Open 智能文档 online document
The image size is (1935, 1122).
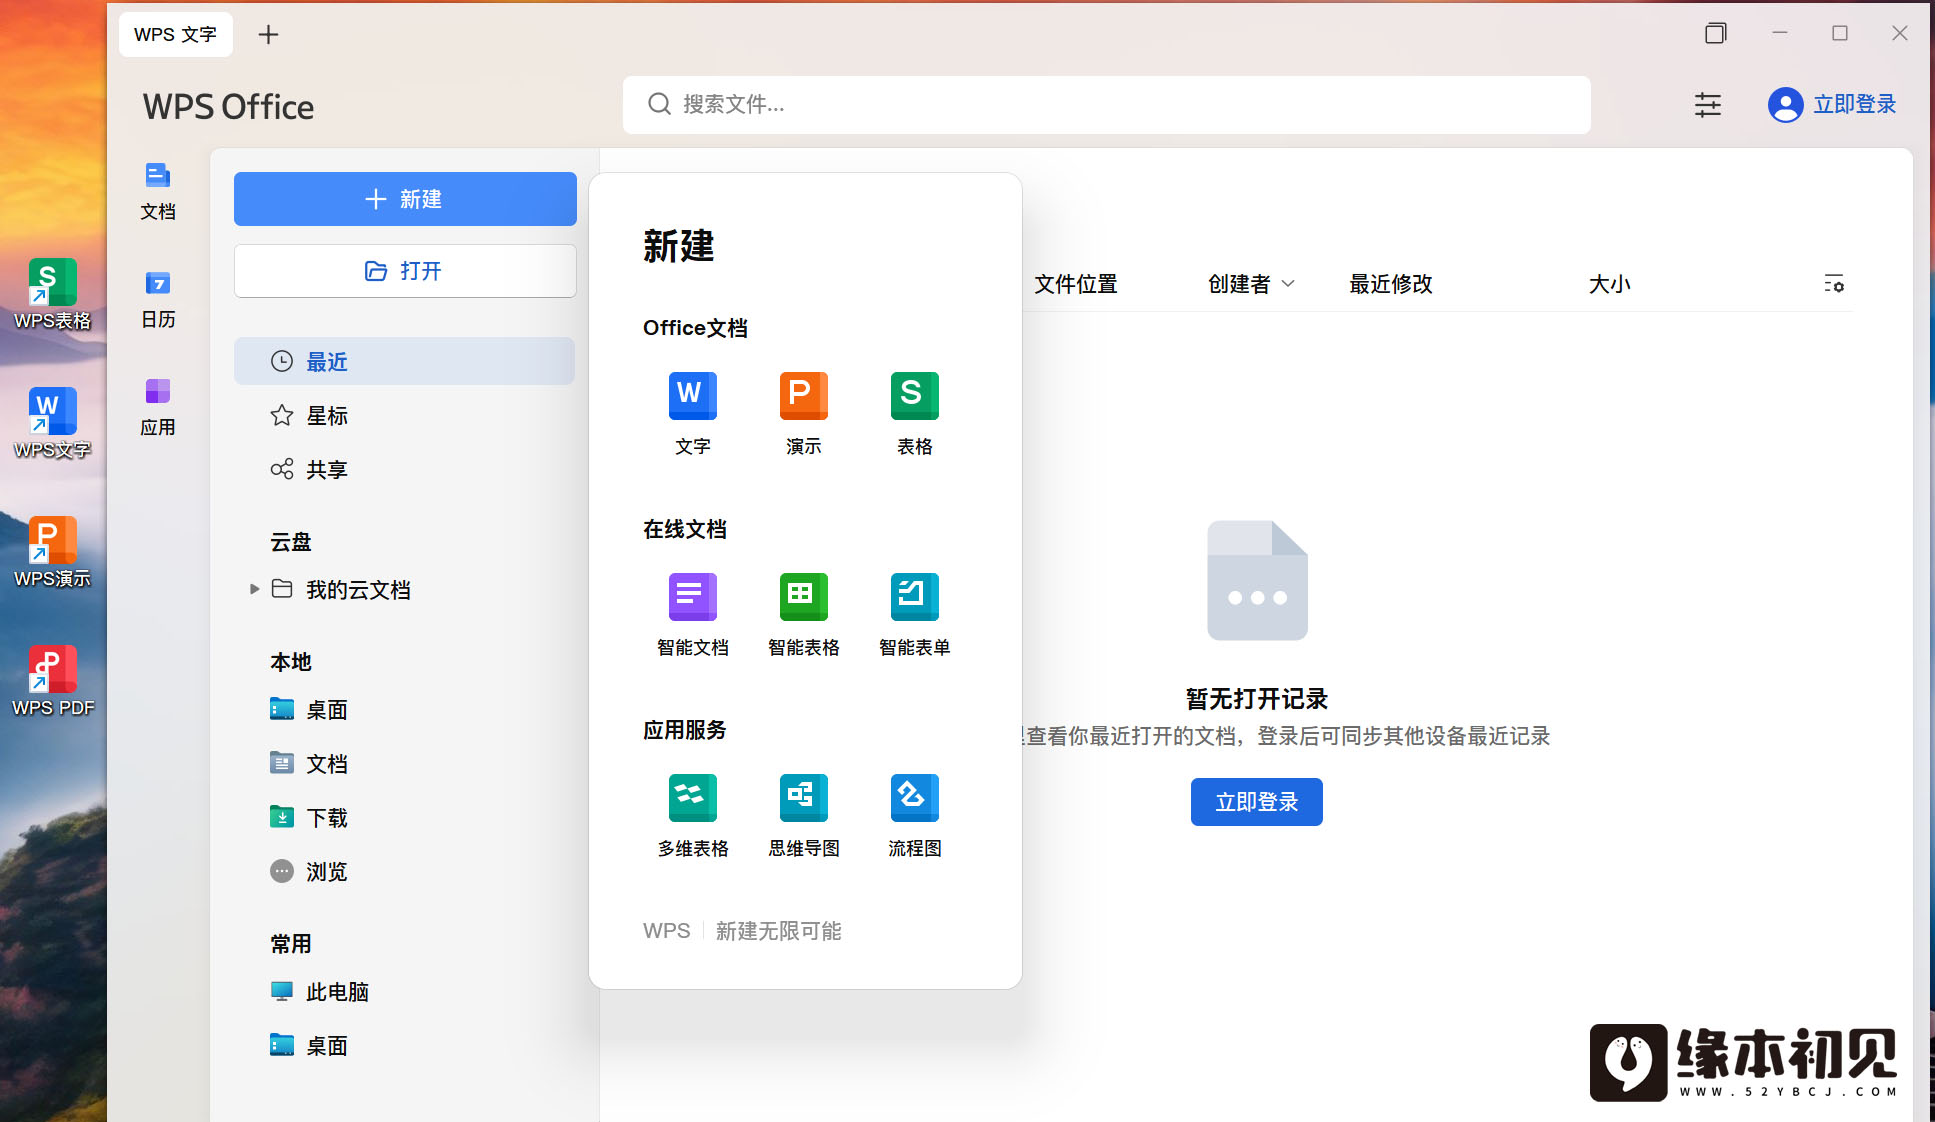pyautogui.click(x=692, y=598)
